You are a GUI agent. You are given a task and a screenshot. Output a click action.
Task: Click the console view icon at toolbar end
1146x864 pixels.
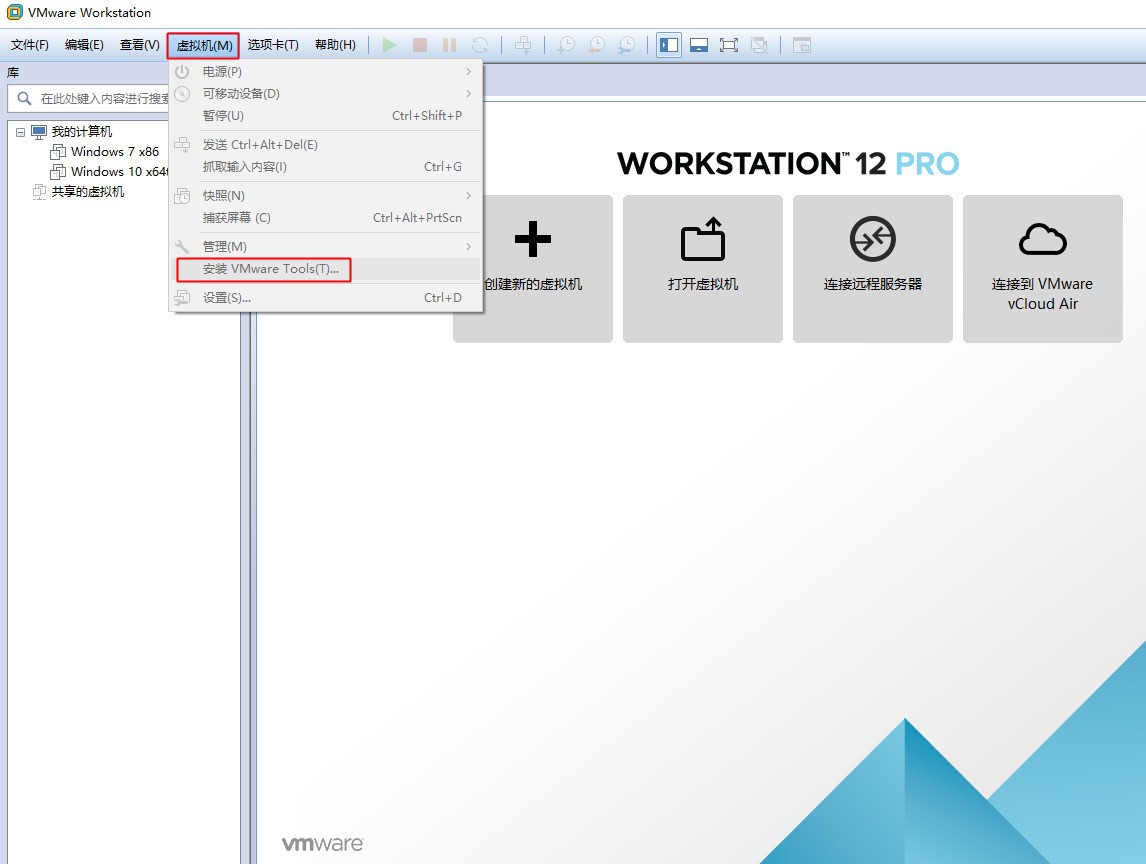pyautogui.click(x=802, y=45)
